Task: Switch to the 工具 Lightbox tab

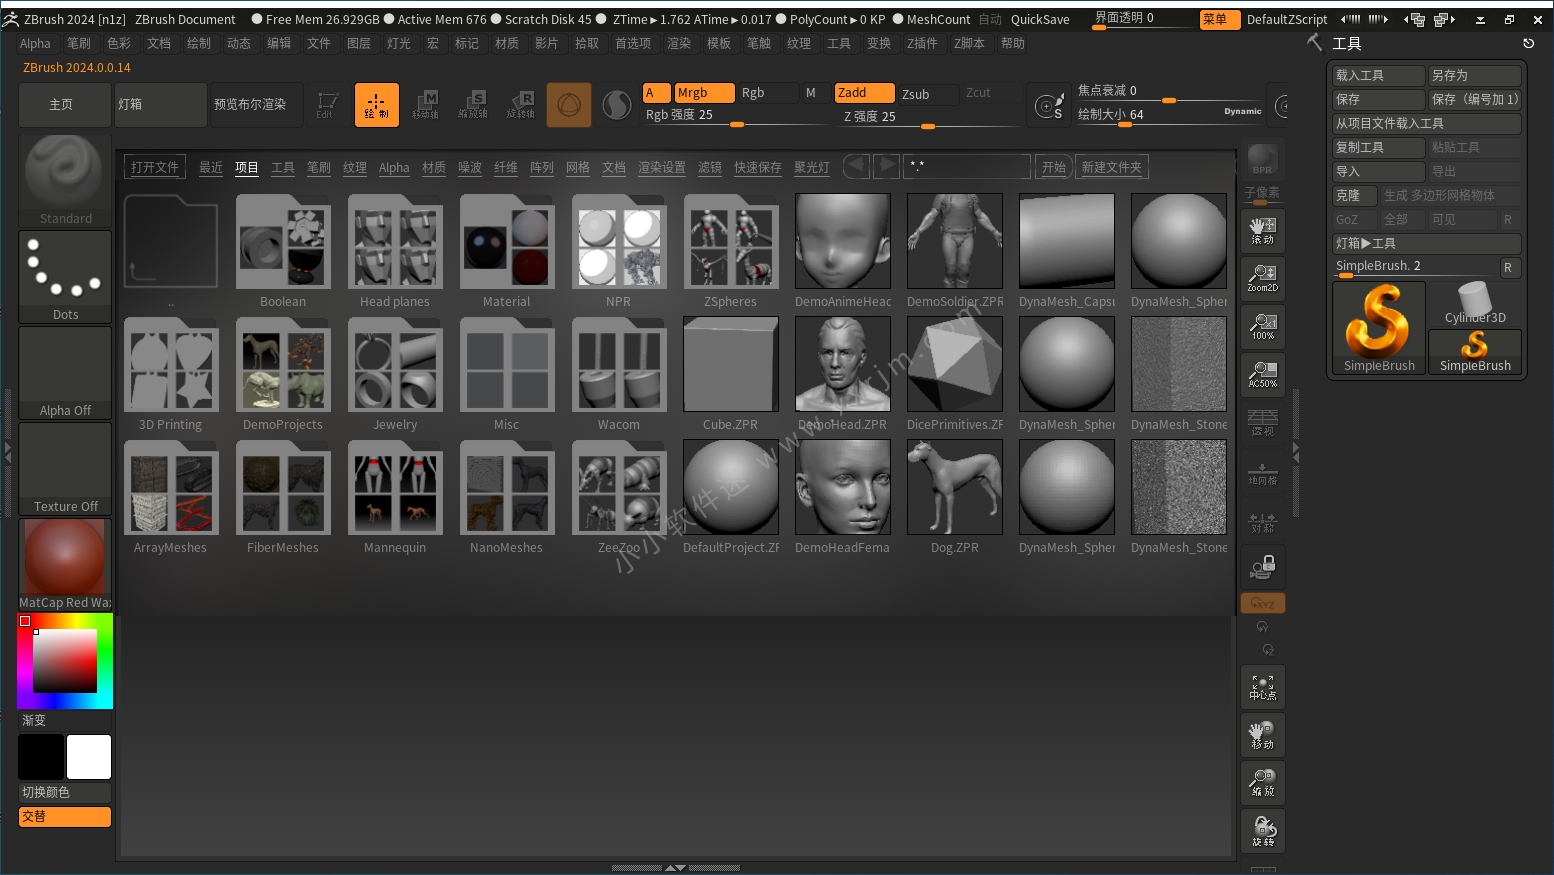Action: 283,167
